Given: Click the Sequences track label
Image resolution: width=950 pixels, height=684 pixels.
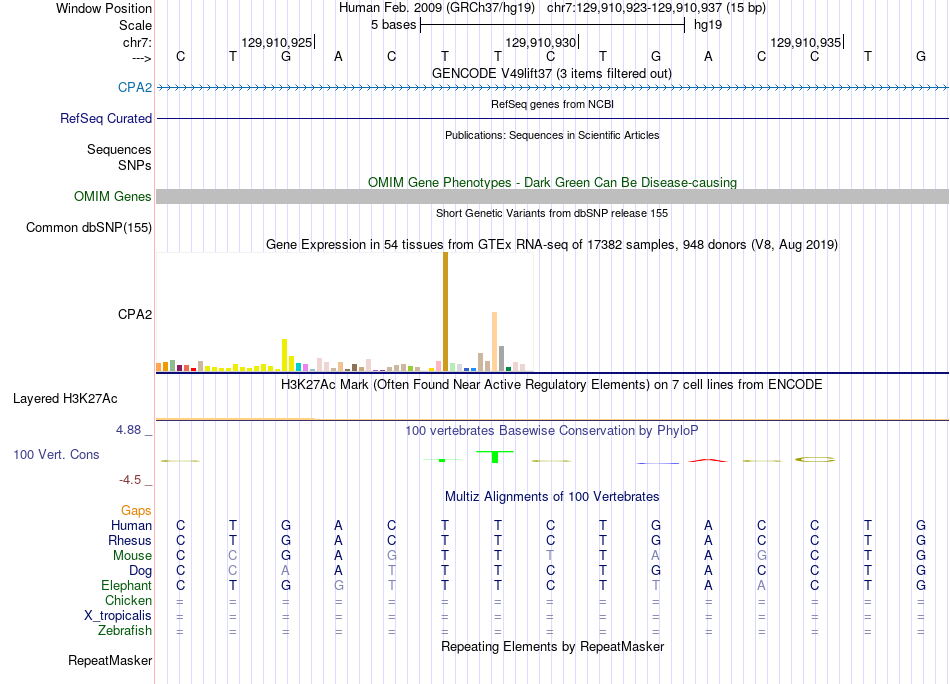Looking at the screenshot, I should click(119, 149).
